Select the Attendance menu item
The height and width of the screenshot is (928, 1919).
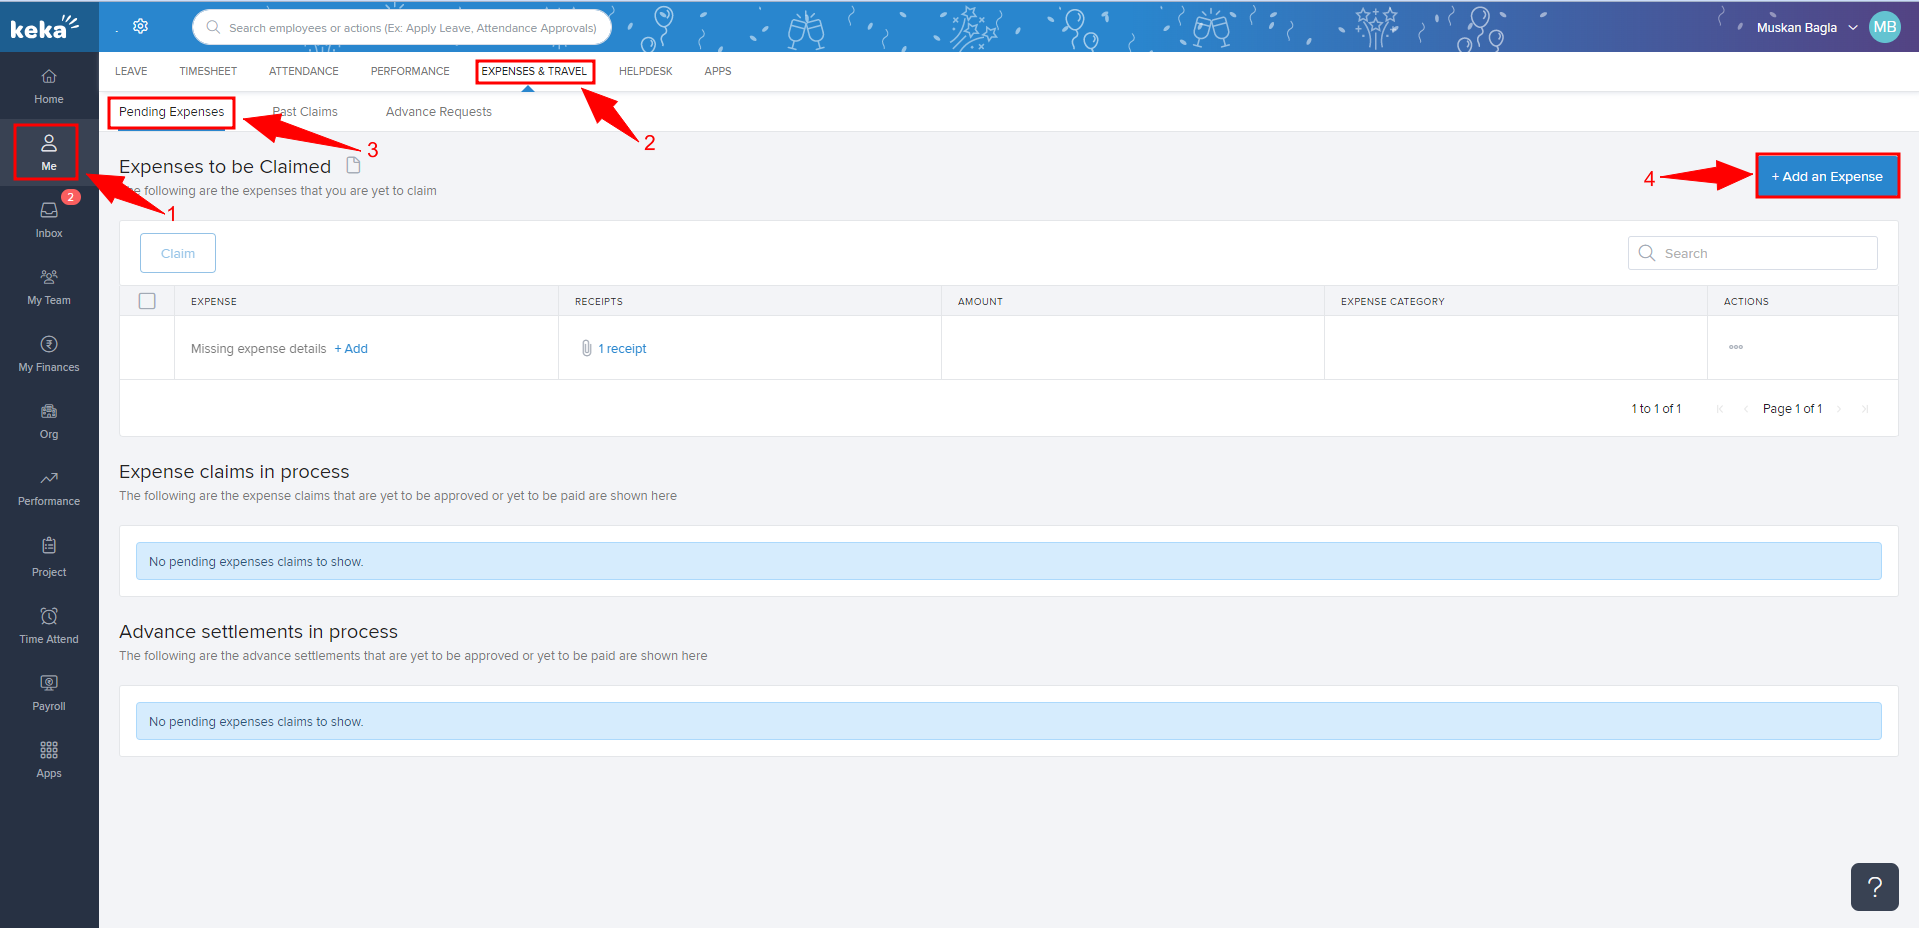pos(303,71)
